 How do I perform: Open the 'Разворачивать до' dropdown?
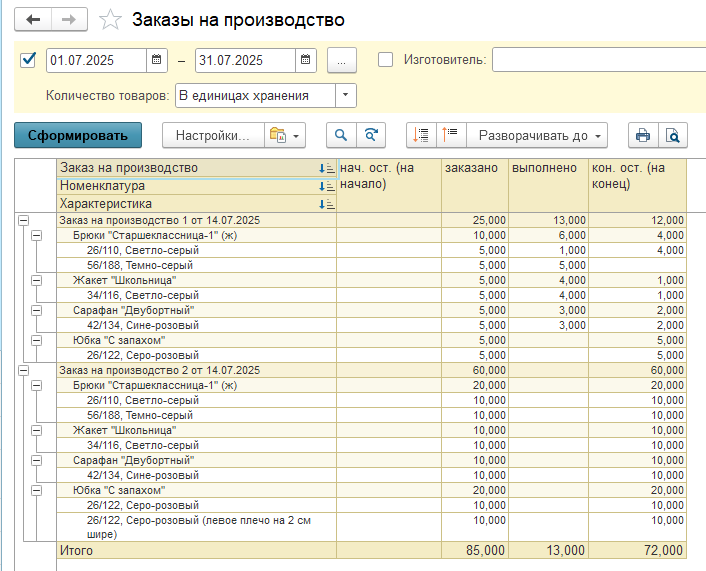coord(537,135)
